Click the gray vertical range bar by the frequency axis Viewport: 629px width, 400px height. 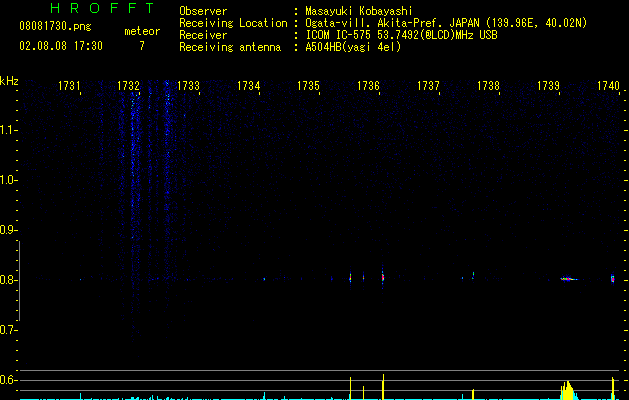coord(20,281)
